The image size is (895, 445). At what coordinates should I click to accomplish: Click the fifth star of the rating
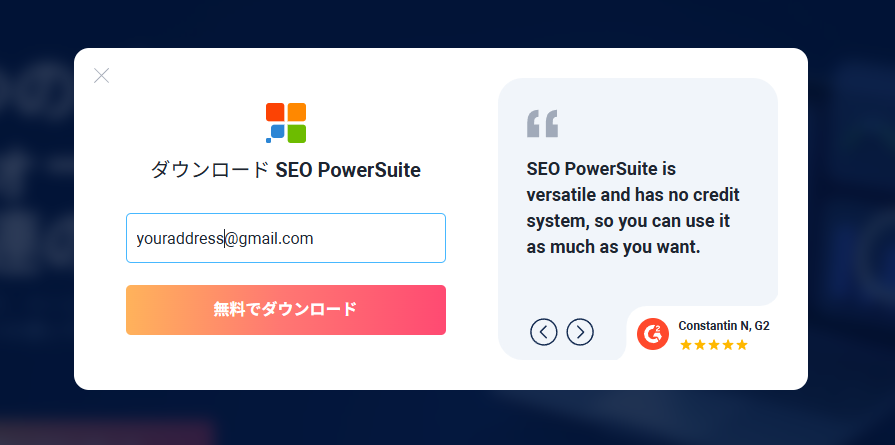pos(742,345)
